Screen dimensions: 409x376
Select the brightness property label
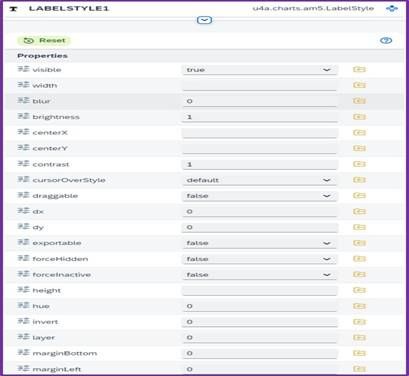56,117
